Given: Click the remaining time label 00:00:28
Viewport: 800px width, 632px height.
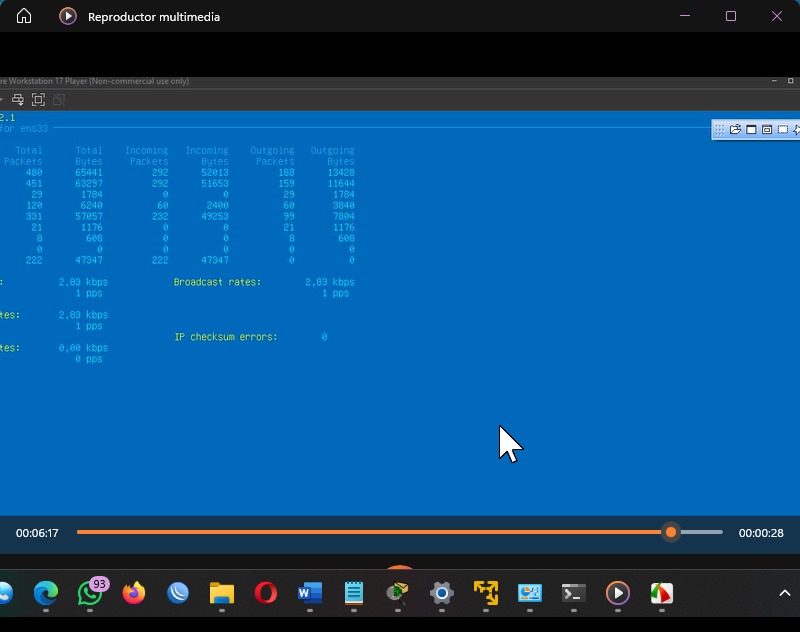Looking at the screenshot, I should [760, 533].
